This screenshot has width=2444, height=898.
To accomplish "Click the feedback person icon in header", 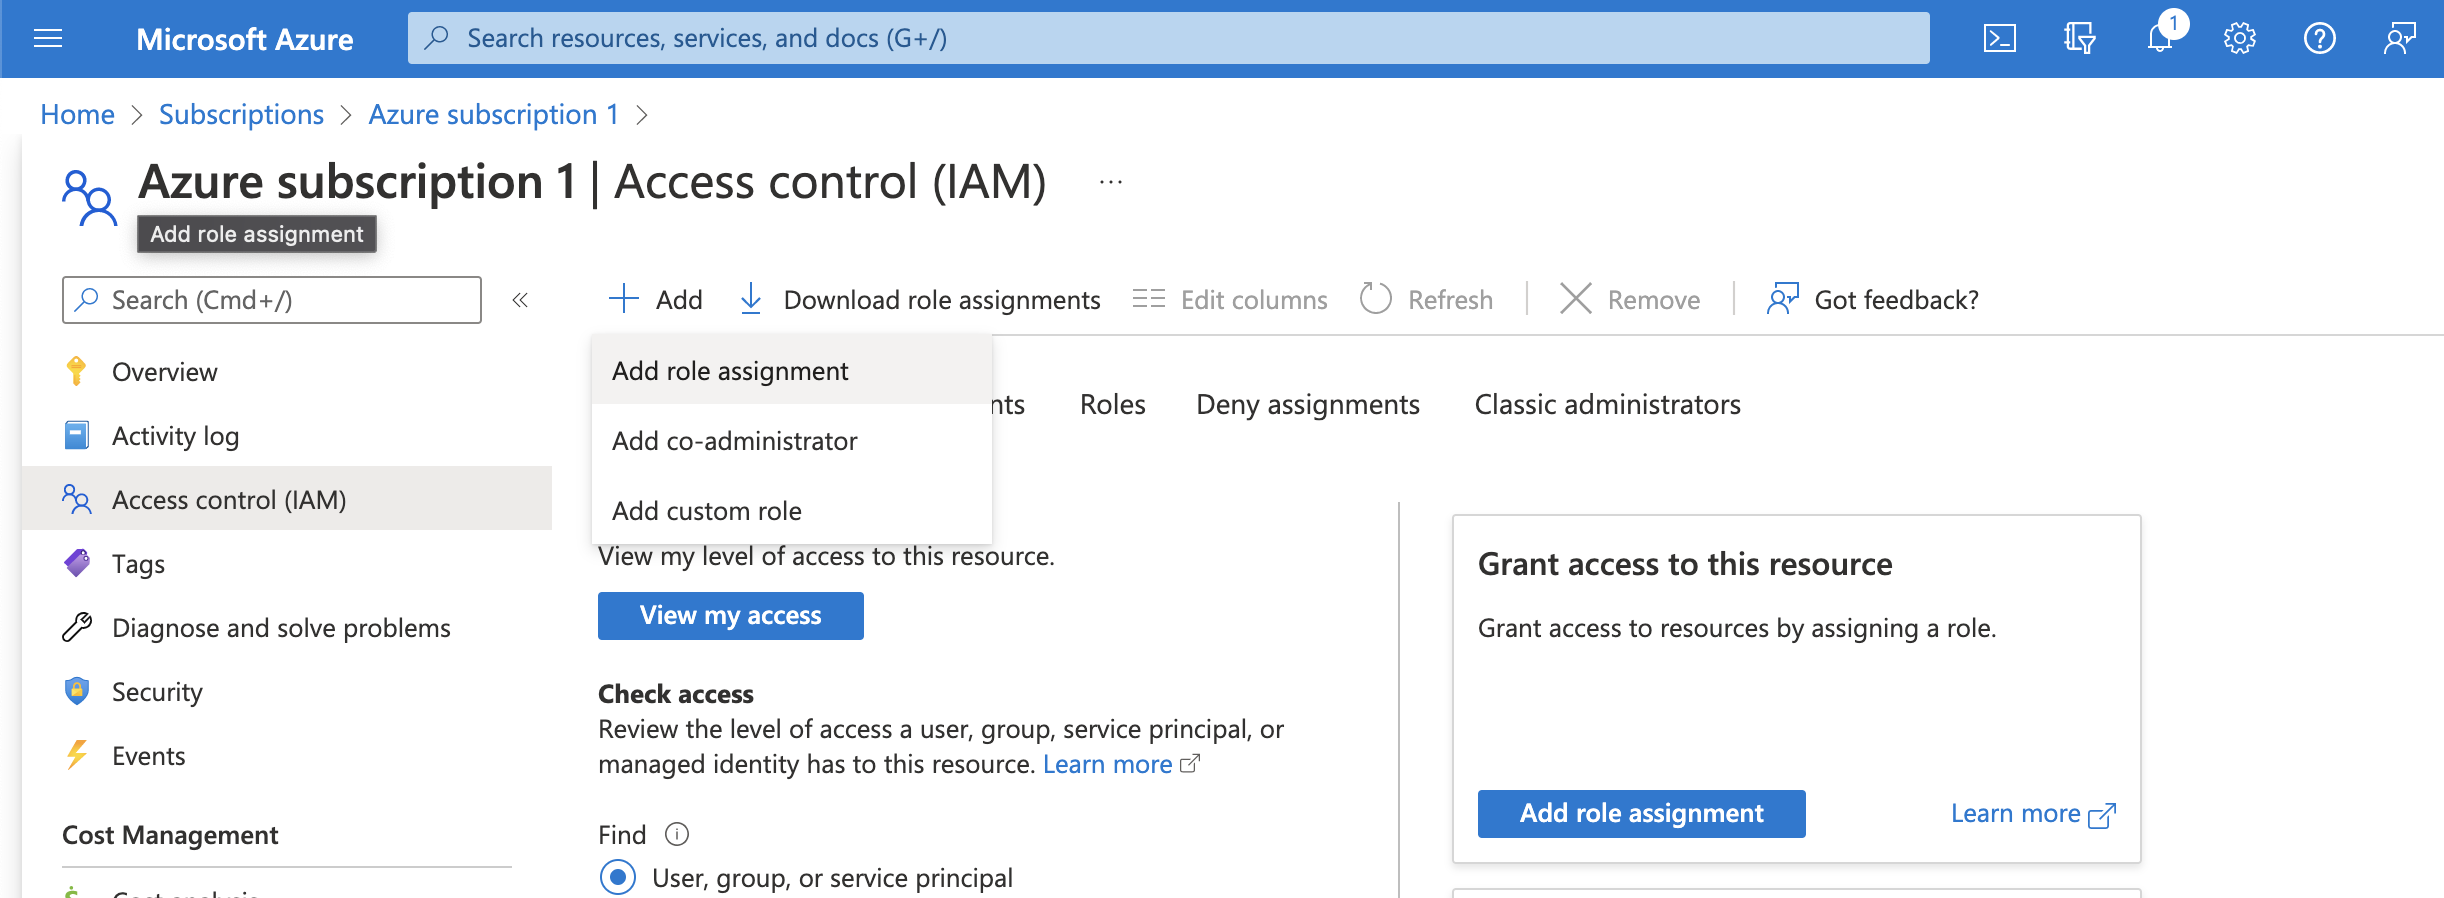I will (2399, 39).
